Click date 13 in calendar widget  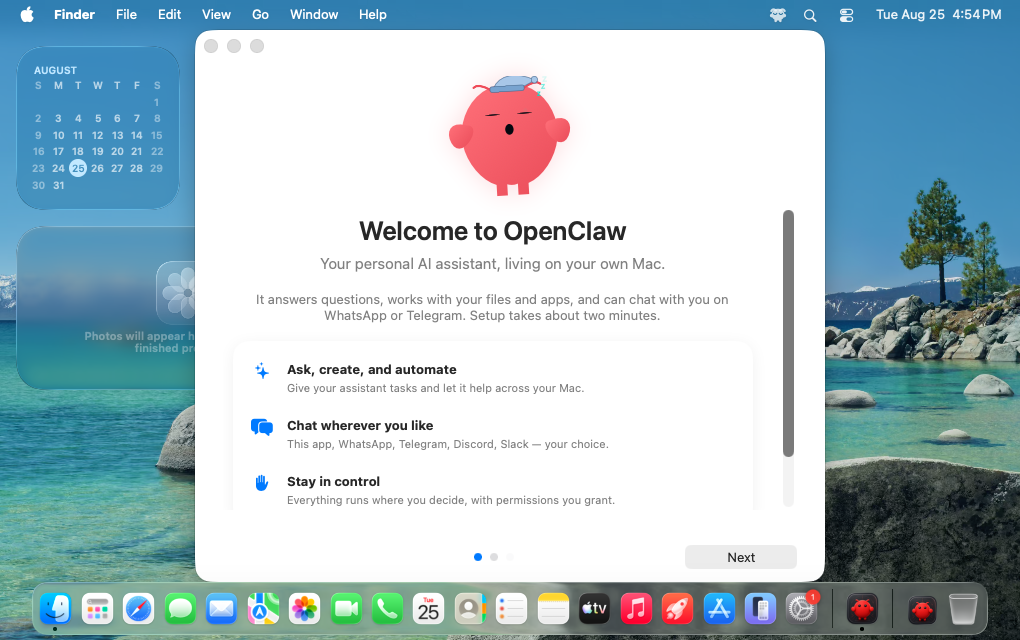(x=117, y=135)
